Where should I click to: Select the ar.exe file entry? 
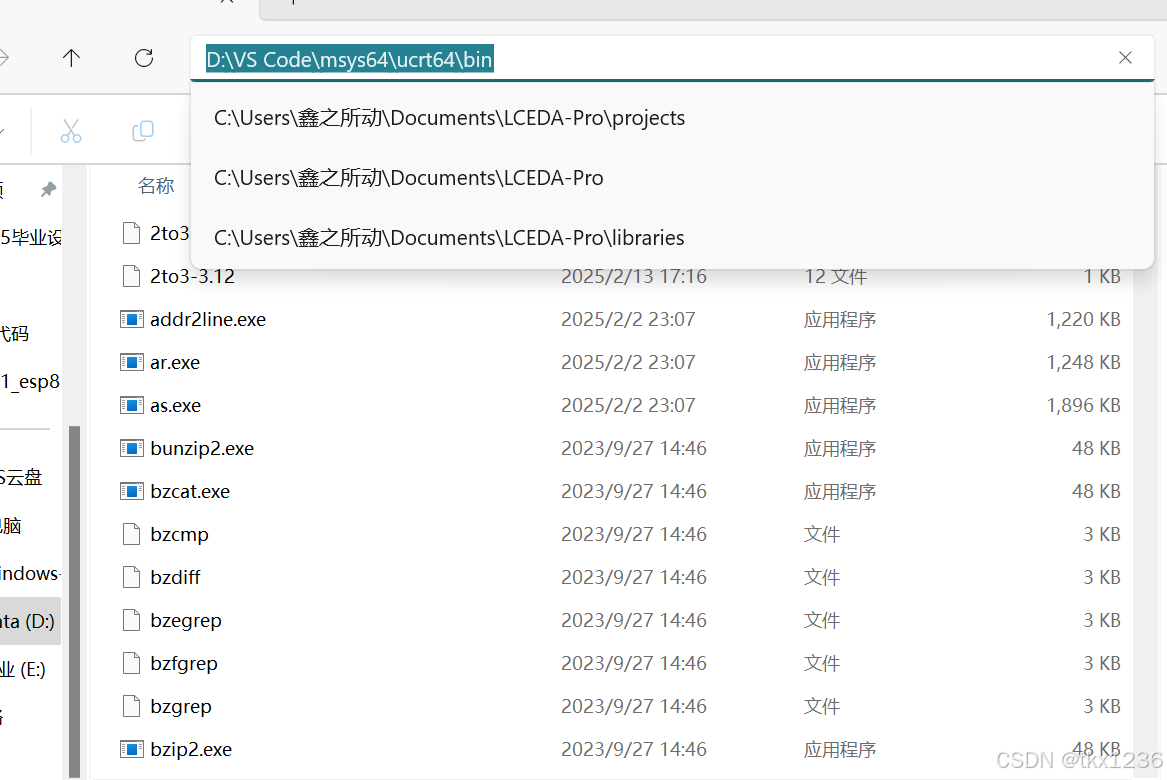click(174, 362)
